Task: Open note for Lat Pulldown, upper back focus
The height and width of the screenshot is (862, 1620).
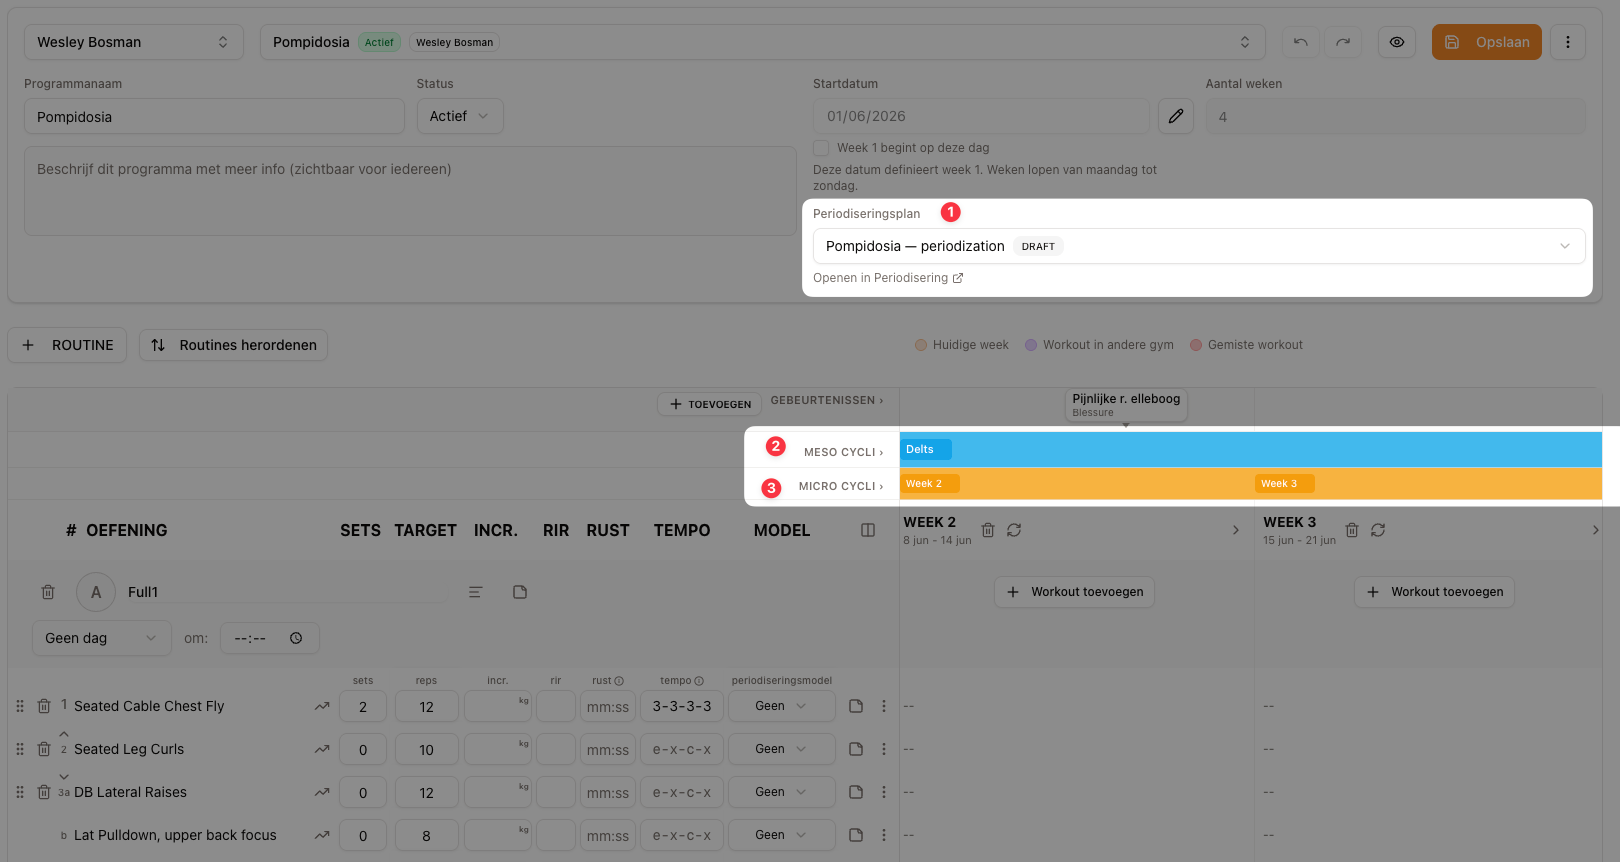Action: click(856, 835)
